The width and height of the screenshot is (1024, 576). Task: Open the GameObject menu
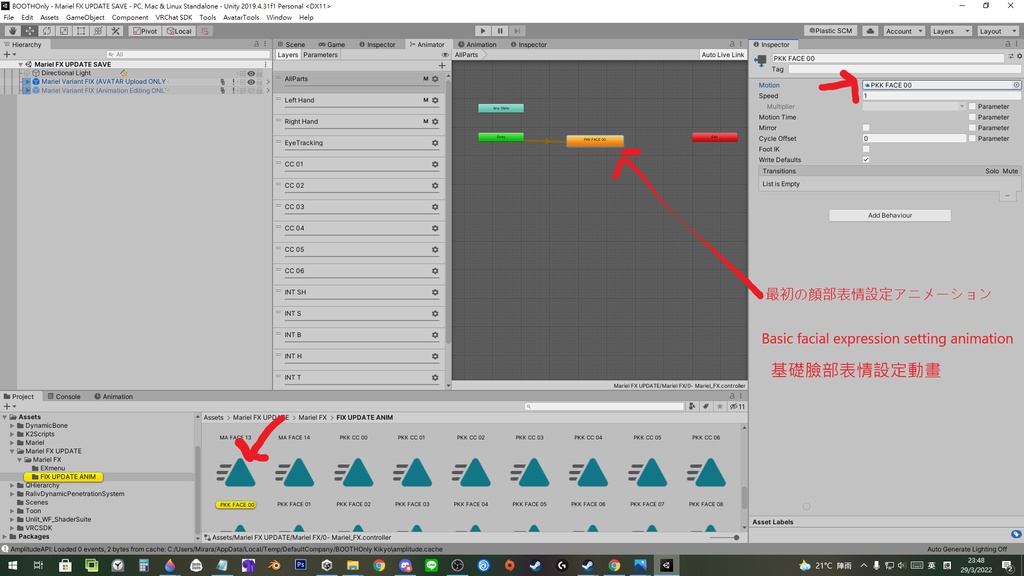[x=85, y=18]
